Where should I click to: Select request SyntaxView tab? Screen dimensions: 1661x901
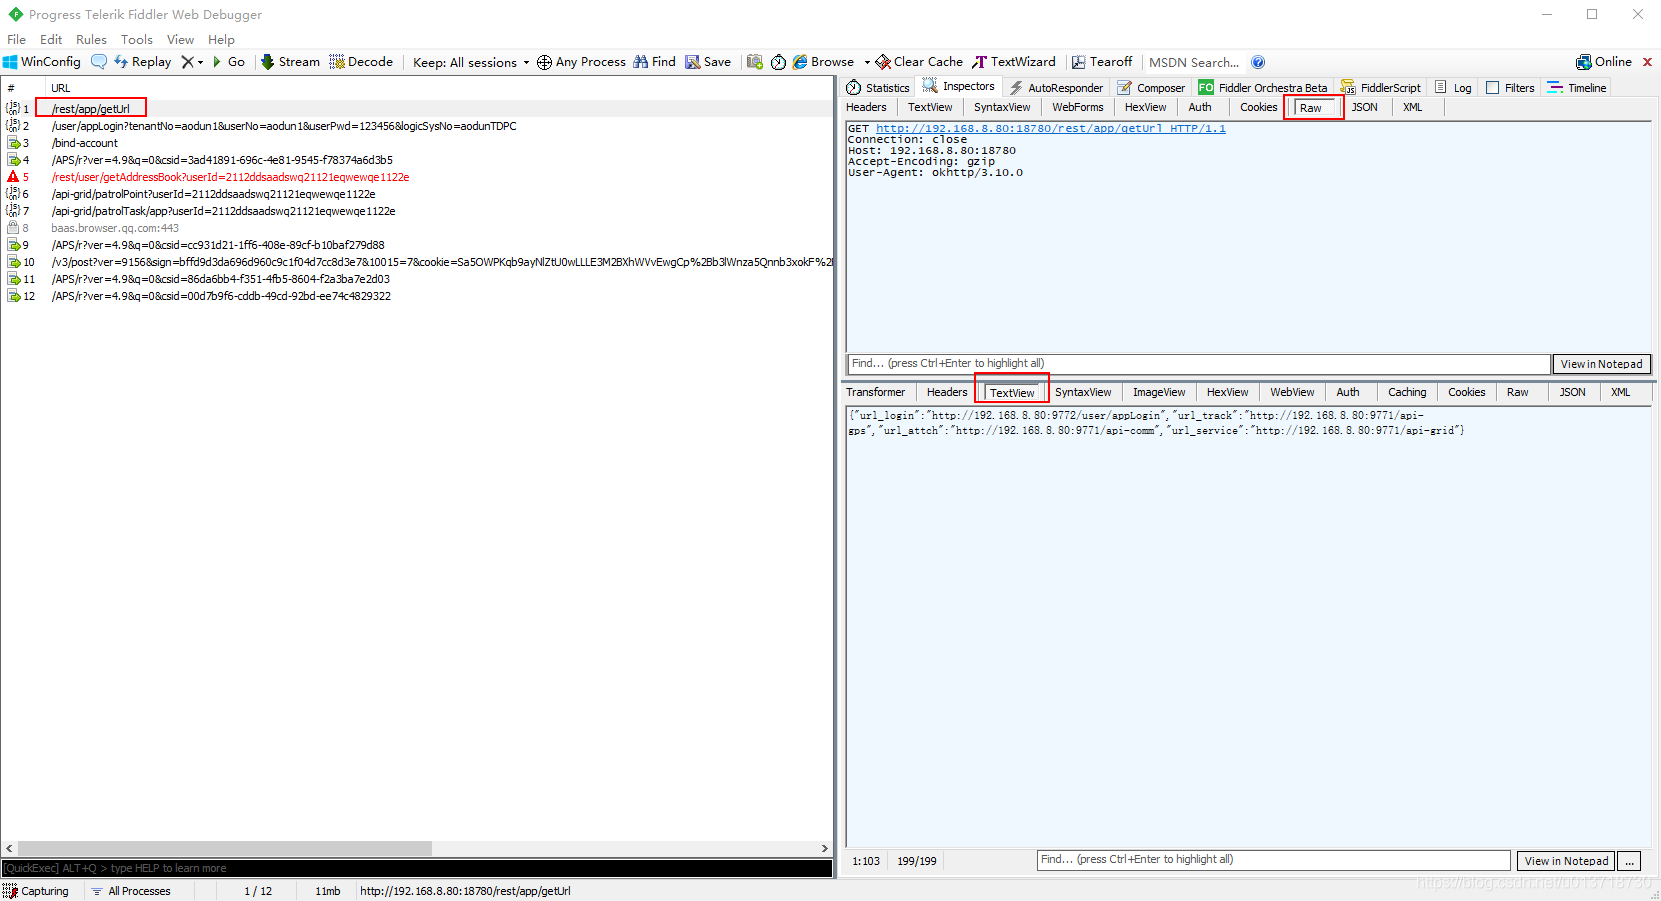[1002, 108]
